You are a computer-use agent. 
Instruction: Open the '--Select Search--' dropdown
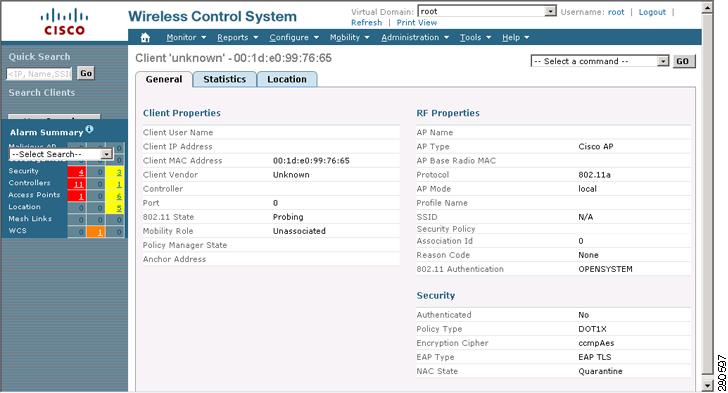(61, 154)
